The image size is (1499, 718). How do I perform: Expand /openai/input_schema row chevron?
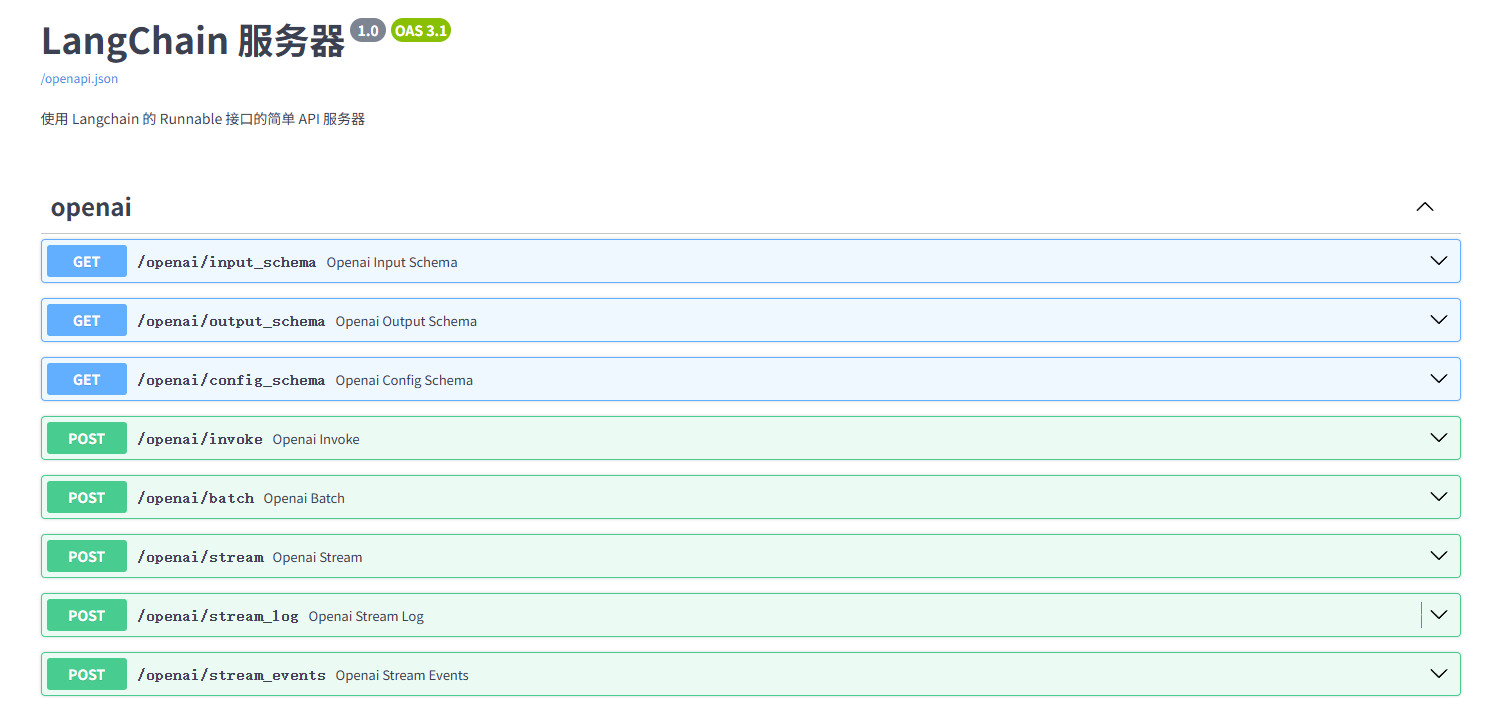point(1439,261)
